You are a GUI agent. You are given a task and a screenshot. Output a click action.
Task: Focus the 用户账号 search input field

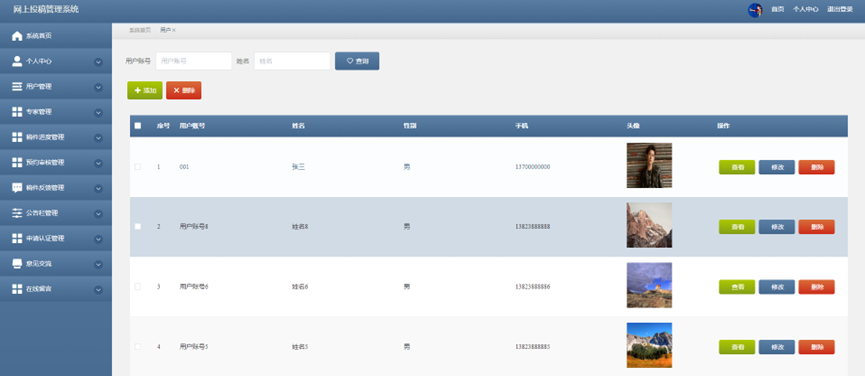pos(194,61)
